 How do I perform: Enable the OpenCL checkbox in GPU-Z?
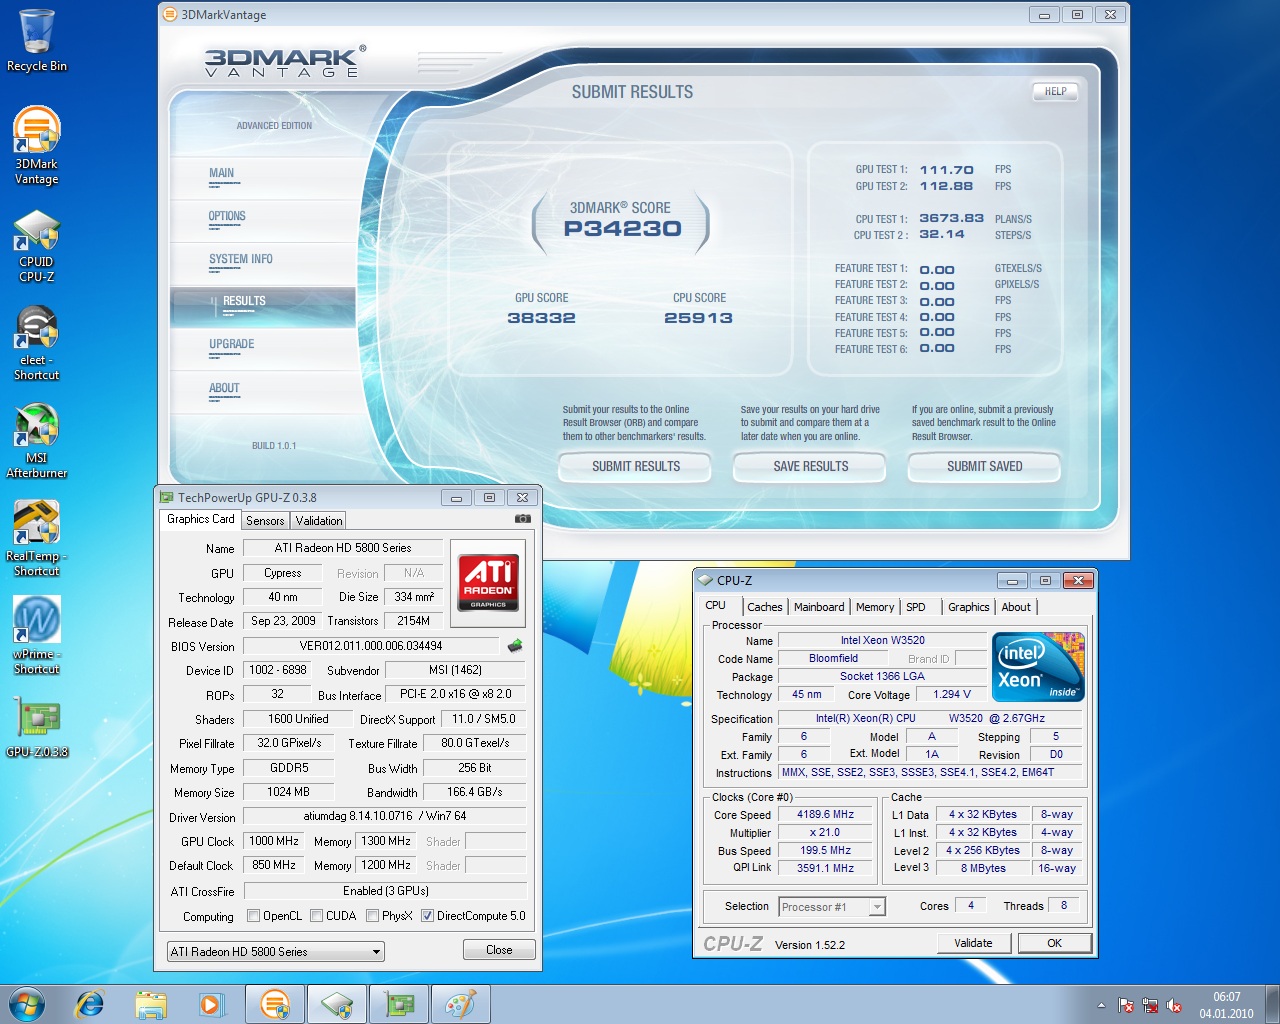pyautogui.click(x=254, y=916)
